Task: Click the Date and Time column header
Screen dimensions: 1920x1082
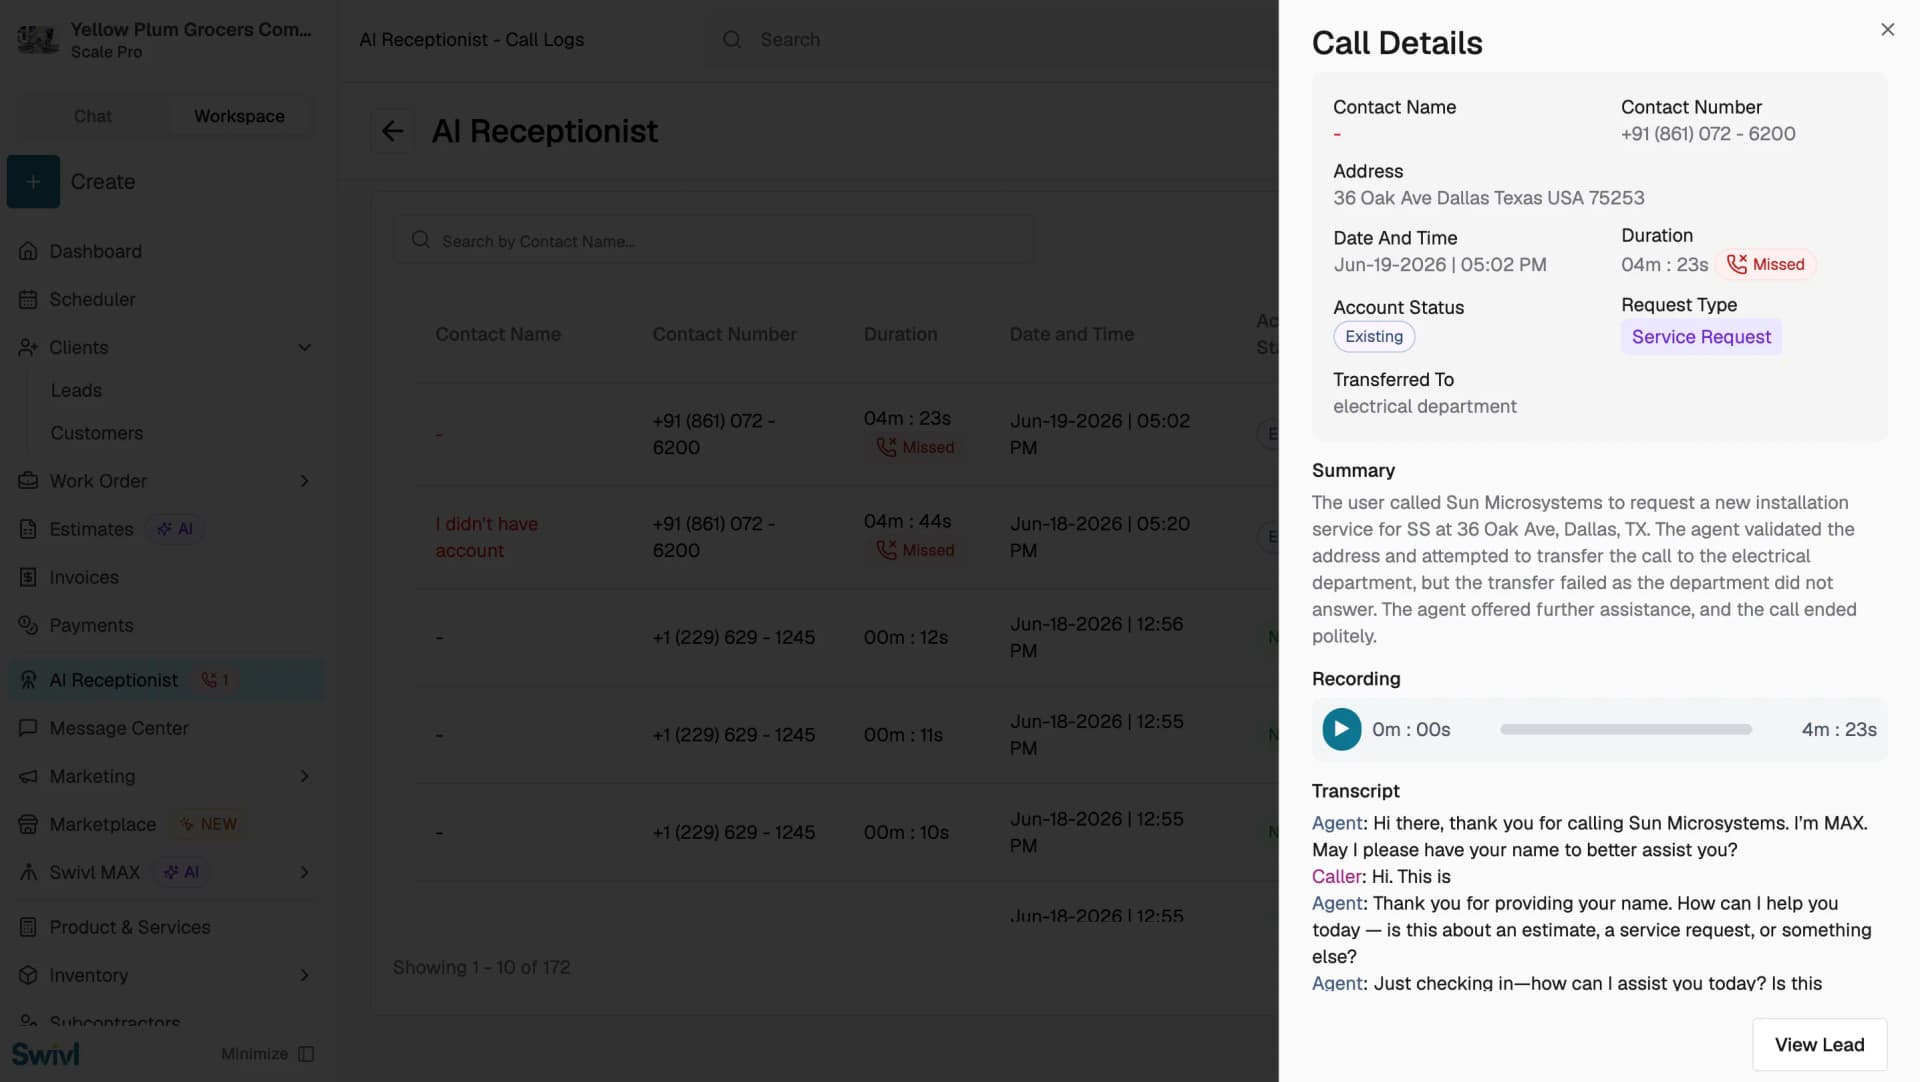Action: (1071, 334)
